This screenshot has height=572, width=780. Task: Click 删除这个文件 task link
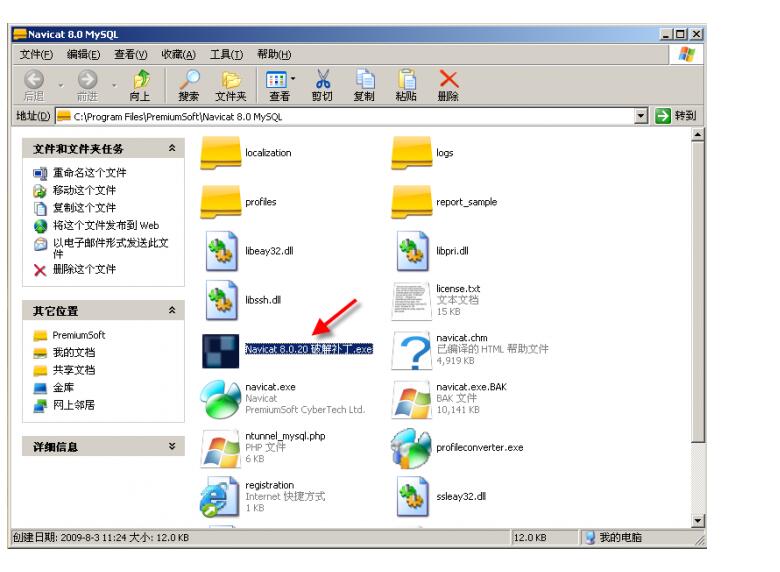[84, 269]
